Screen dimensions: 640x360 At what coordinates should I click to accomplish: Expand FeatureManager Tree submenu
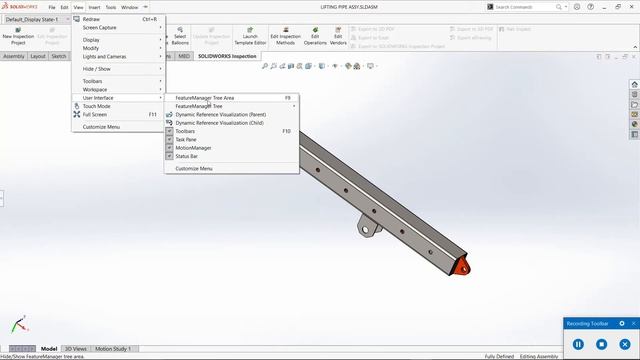pos(231,106)
